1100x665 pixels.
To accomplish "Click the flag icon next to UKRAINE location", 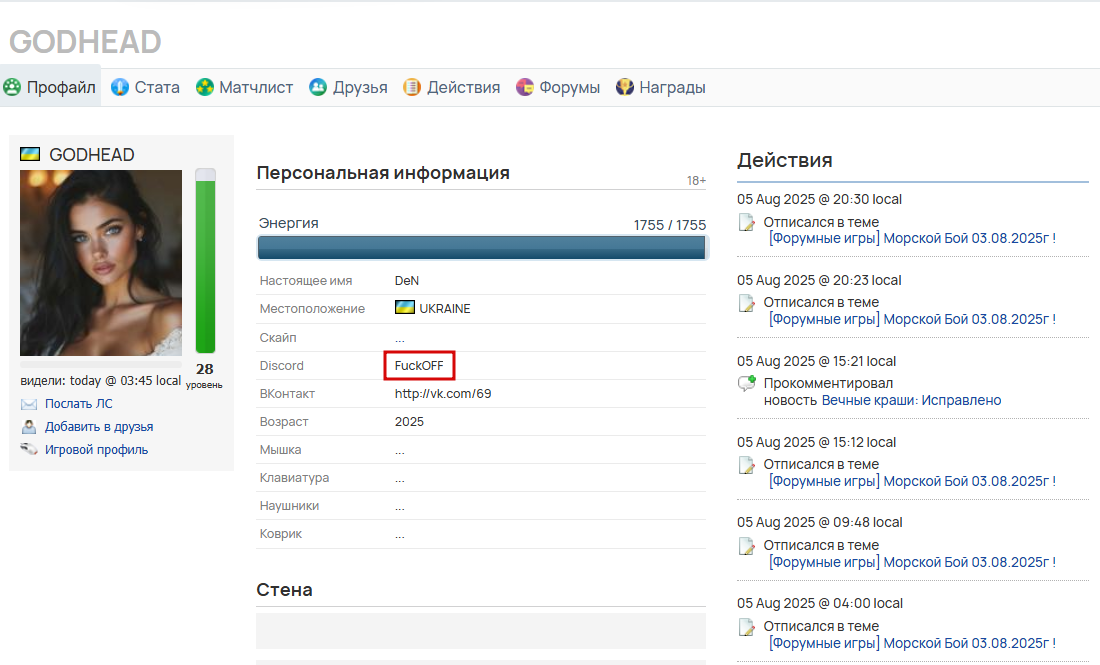I will pos(405,307).
